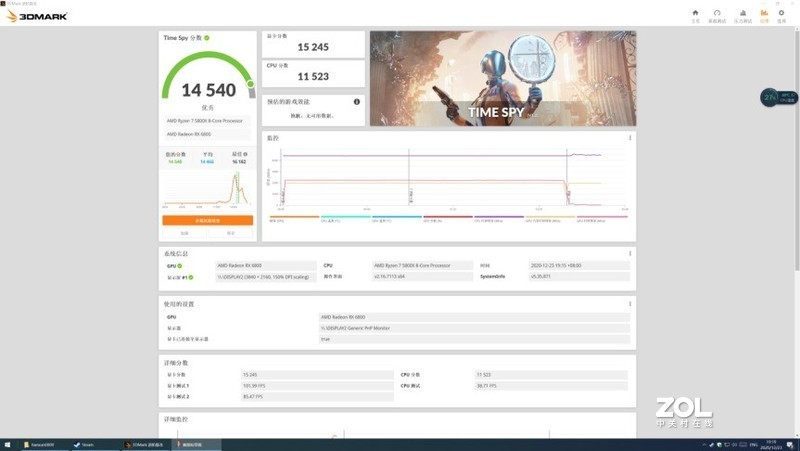Click the version value v2.16.7113 x64
This screenshot has height=451, width=800.
pyautogui.click(x=422, y=277)
